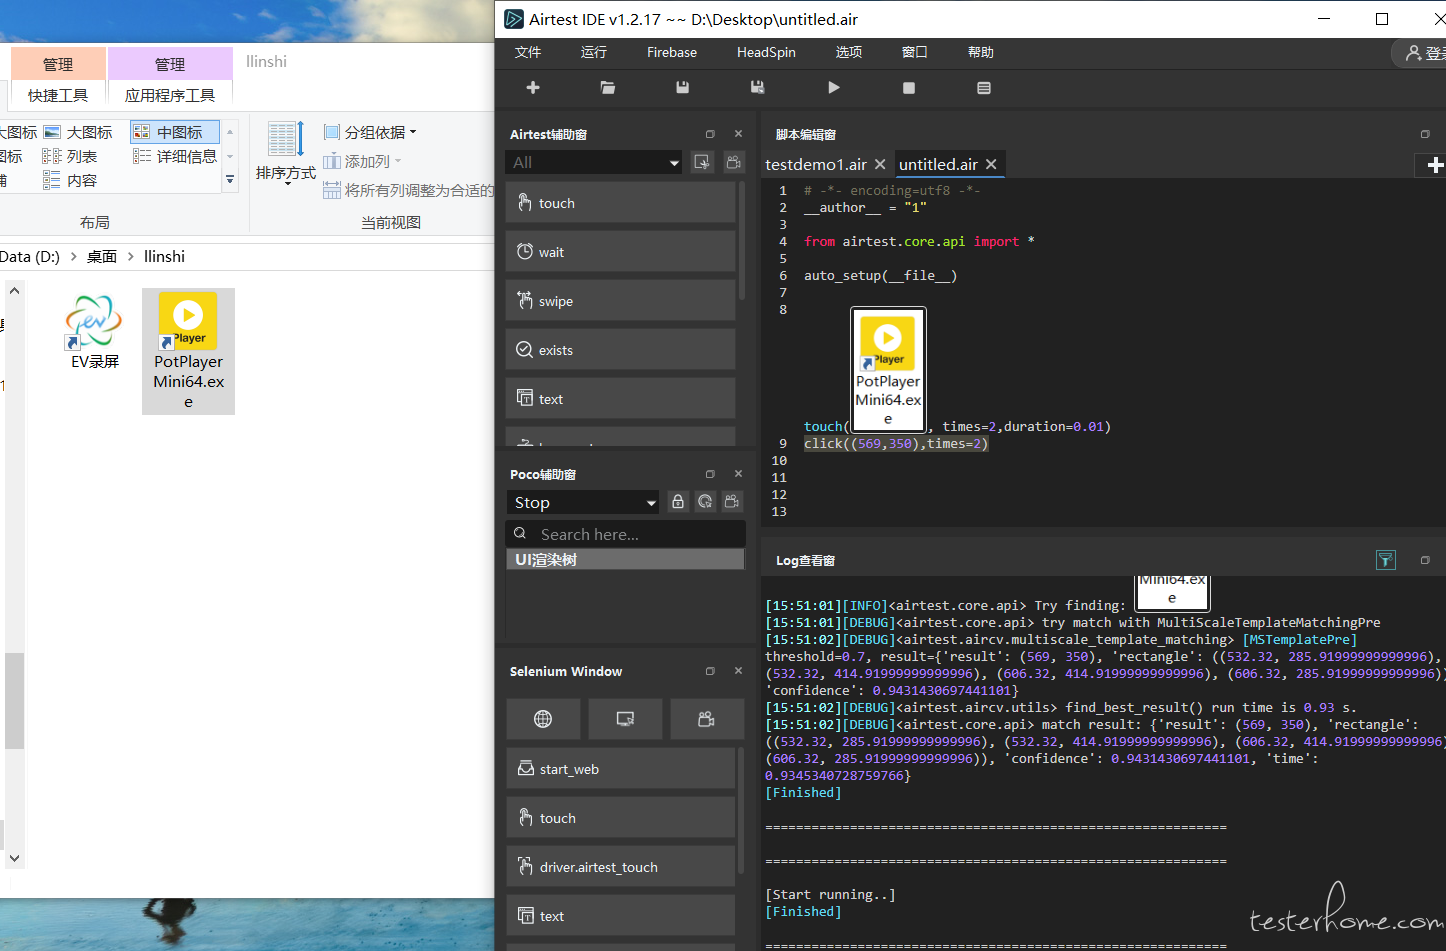Screen dimensions: 1446x951
Task: Float the Airtest assistant panel
Action: tap(710, 134)
